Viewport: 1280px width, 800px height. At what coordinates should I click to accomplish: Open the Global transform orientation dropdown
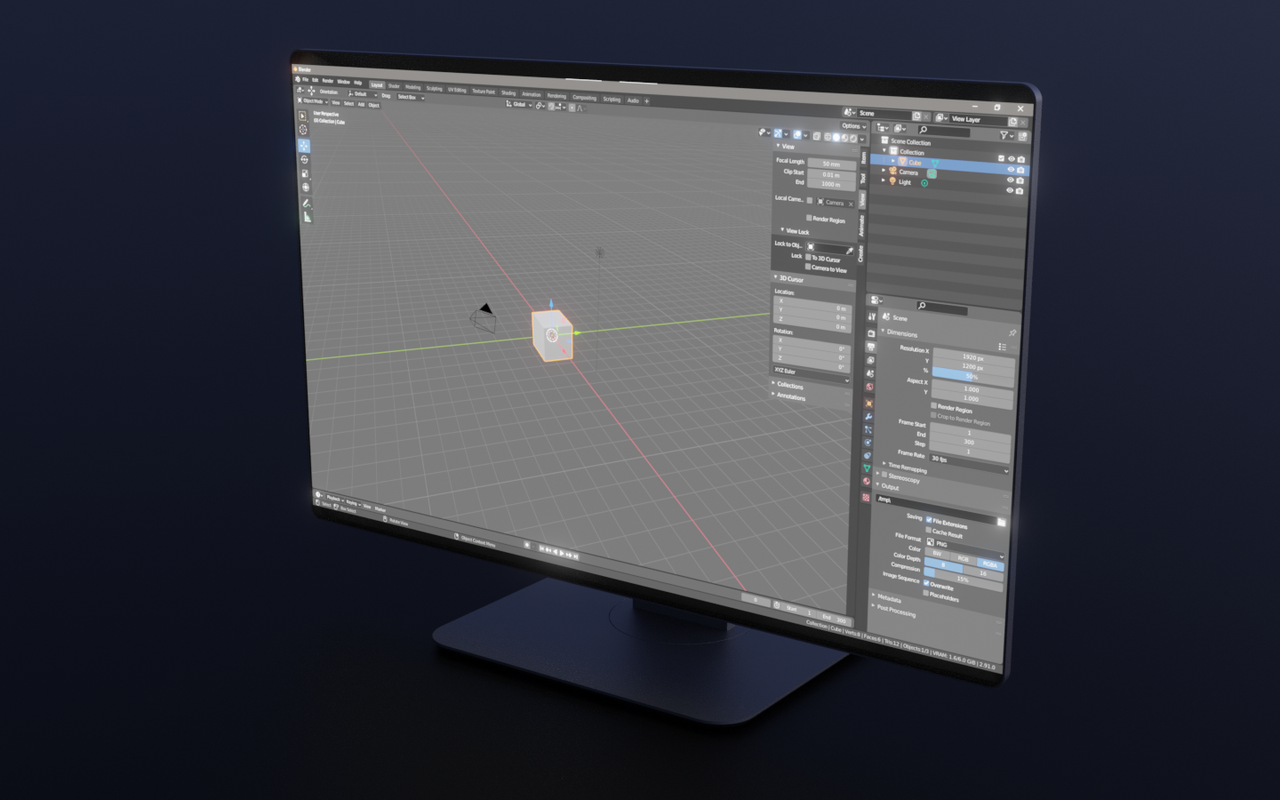(x=519, y=104)
